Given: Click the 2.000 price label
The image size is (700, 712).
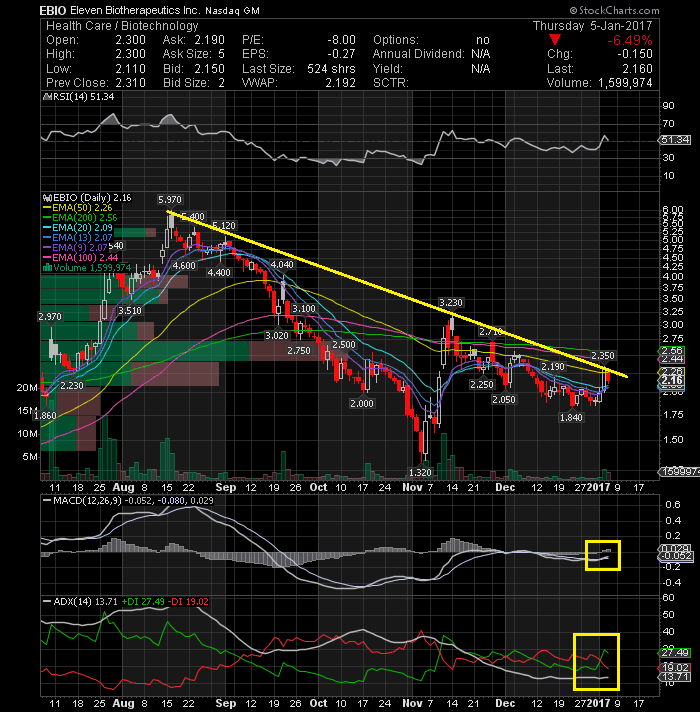Looking at the screenshot, I should click(x=362, y=404).
